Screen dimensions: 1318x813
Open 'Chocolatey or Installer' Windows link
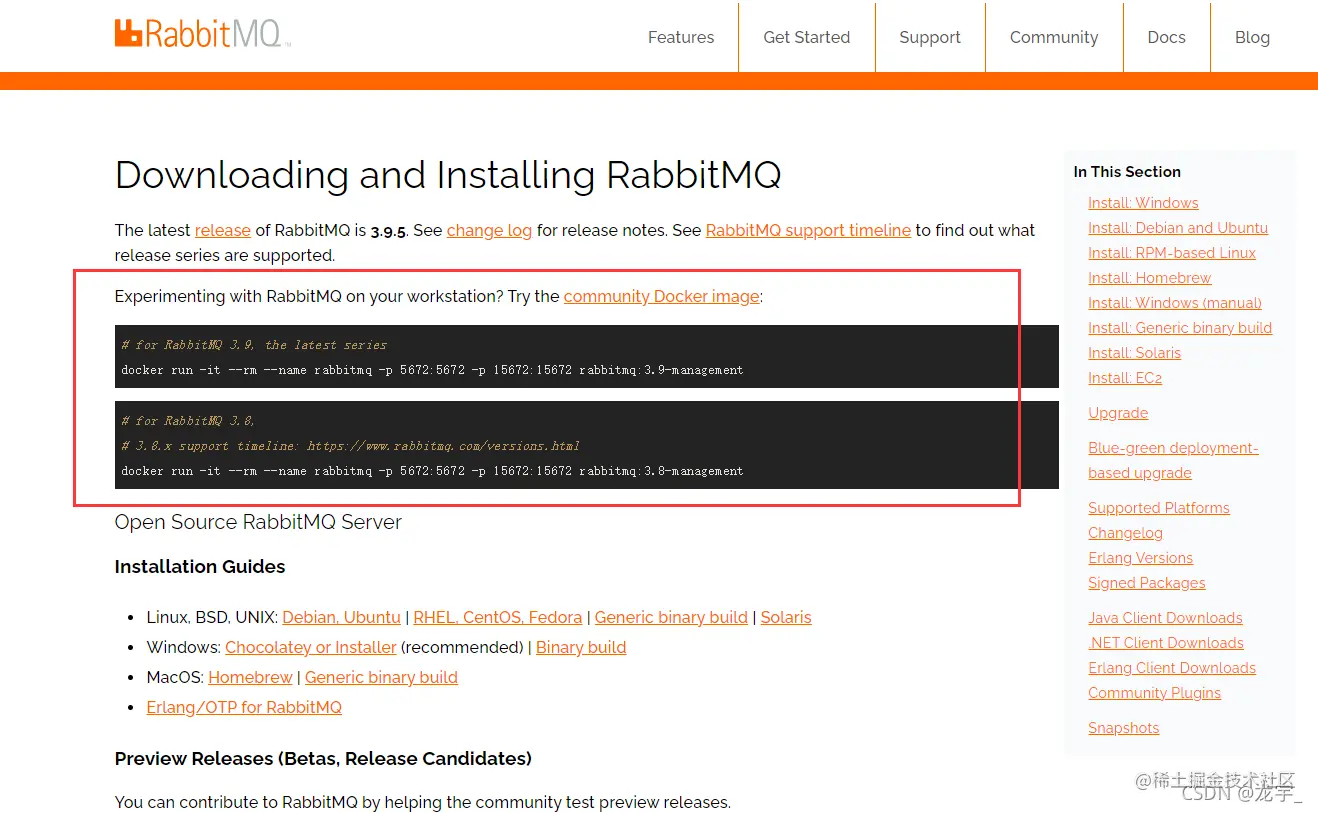point(311,647)
